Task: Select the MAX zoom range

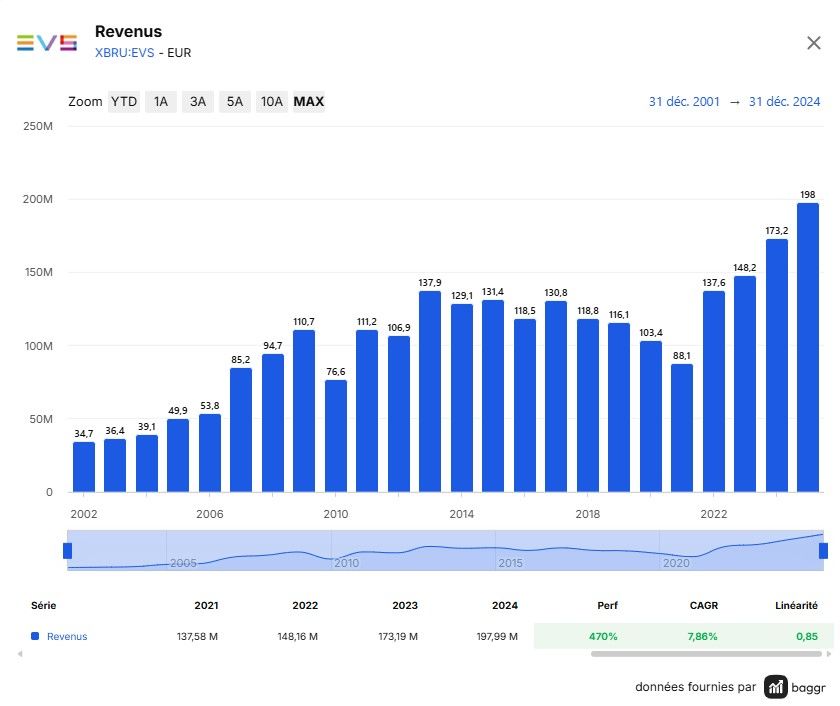Action: (309, 101)
